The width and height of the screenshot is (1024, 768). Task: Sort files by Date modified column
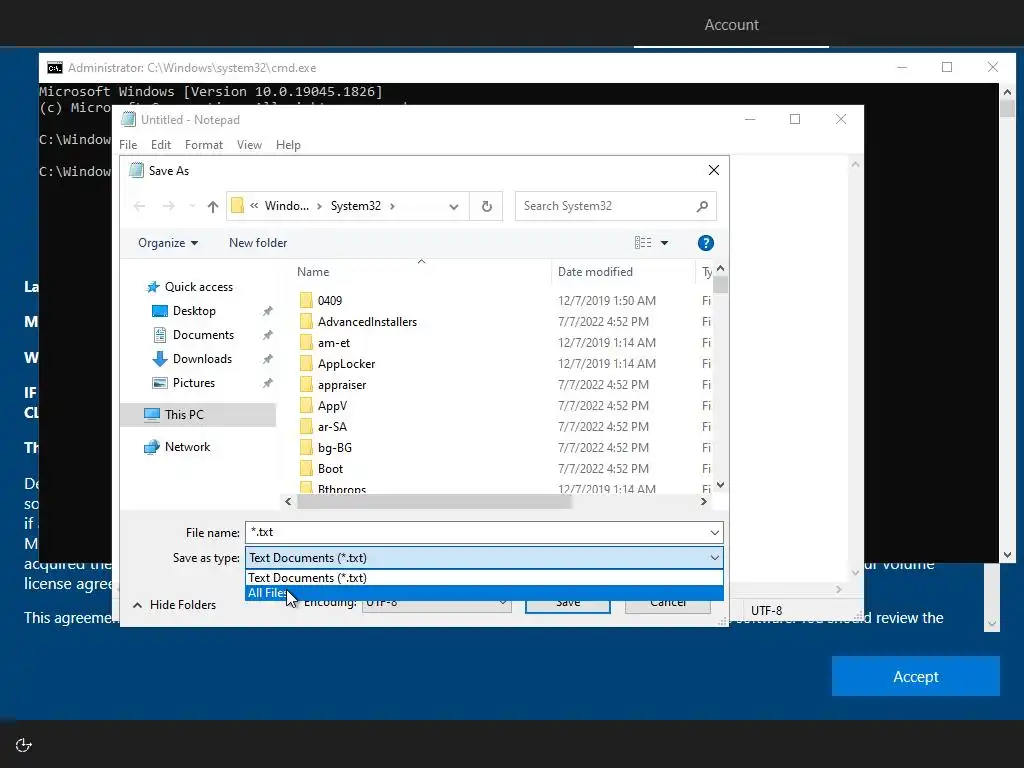[595, 272]
